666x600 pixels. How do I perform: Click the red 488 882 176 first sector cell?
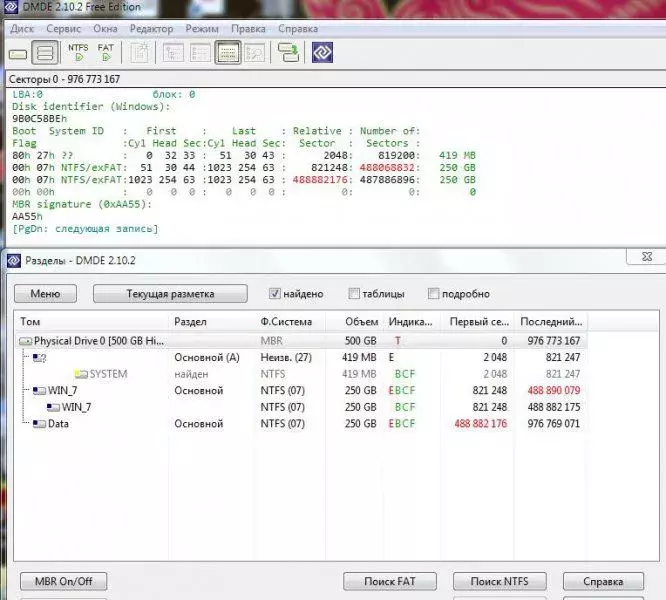(480, 424)
